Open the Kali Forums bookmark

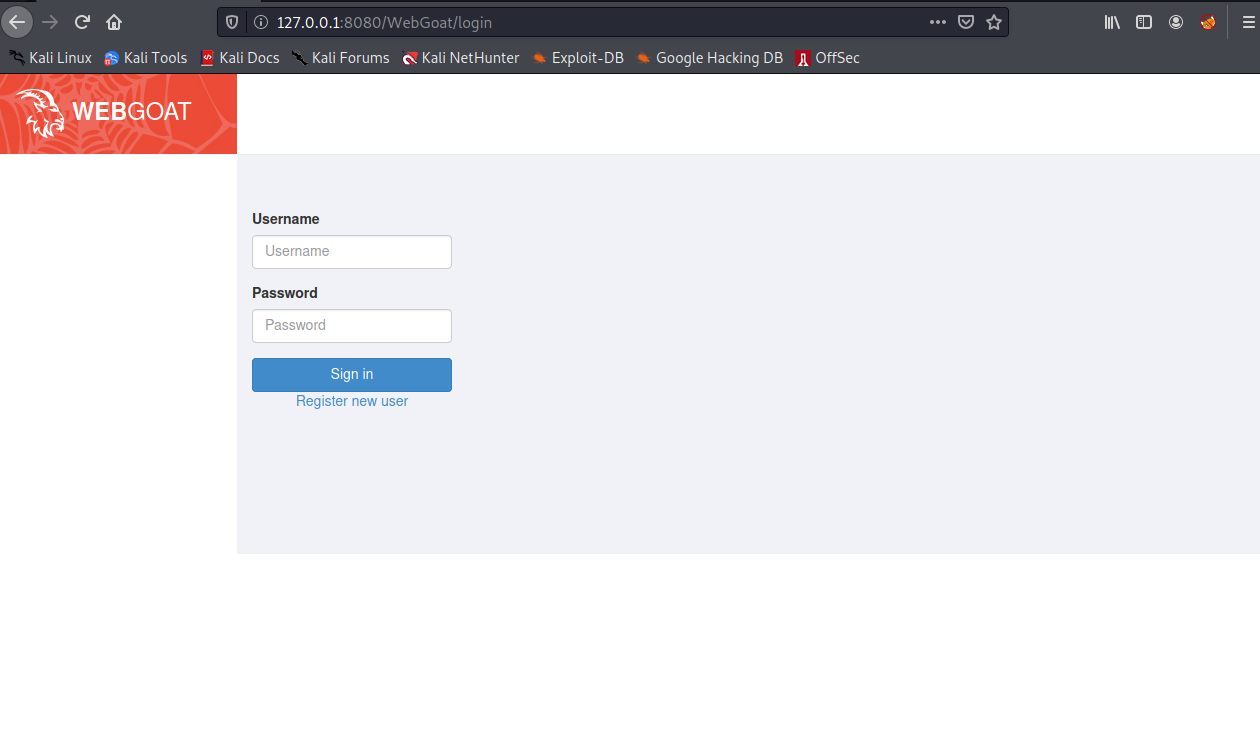click(x=340, y=58)
